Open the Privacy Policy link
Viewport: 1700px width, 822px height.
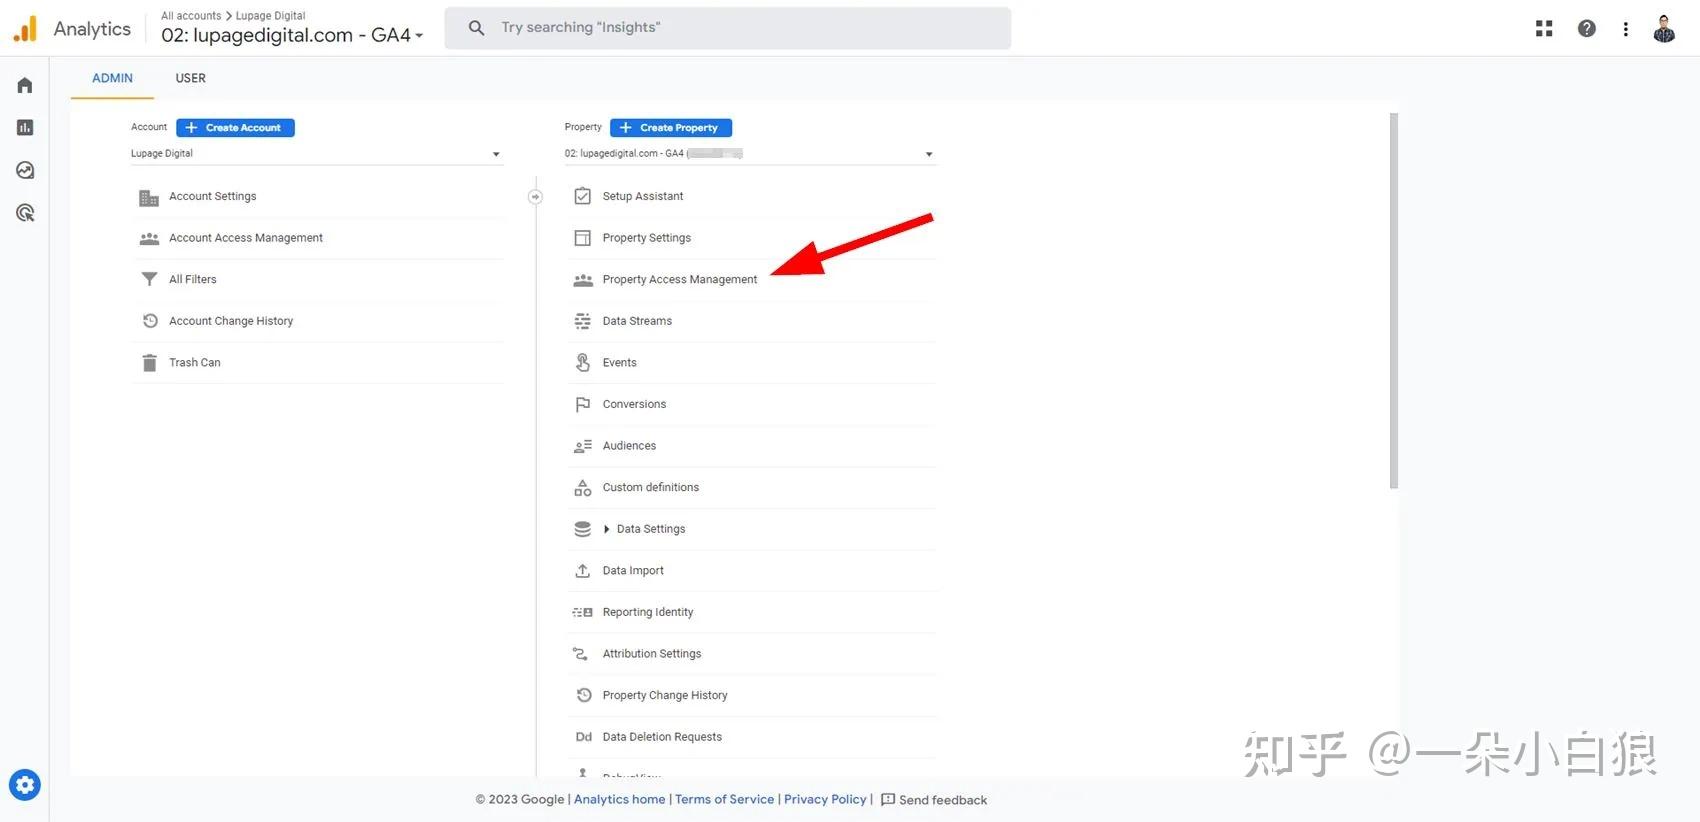[x=825, y=799]
